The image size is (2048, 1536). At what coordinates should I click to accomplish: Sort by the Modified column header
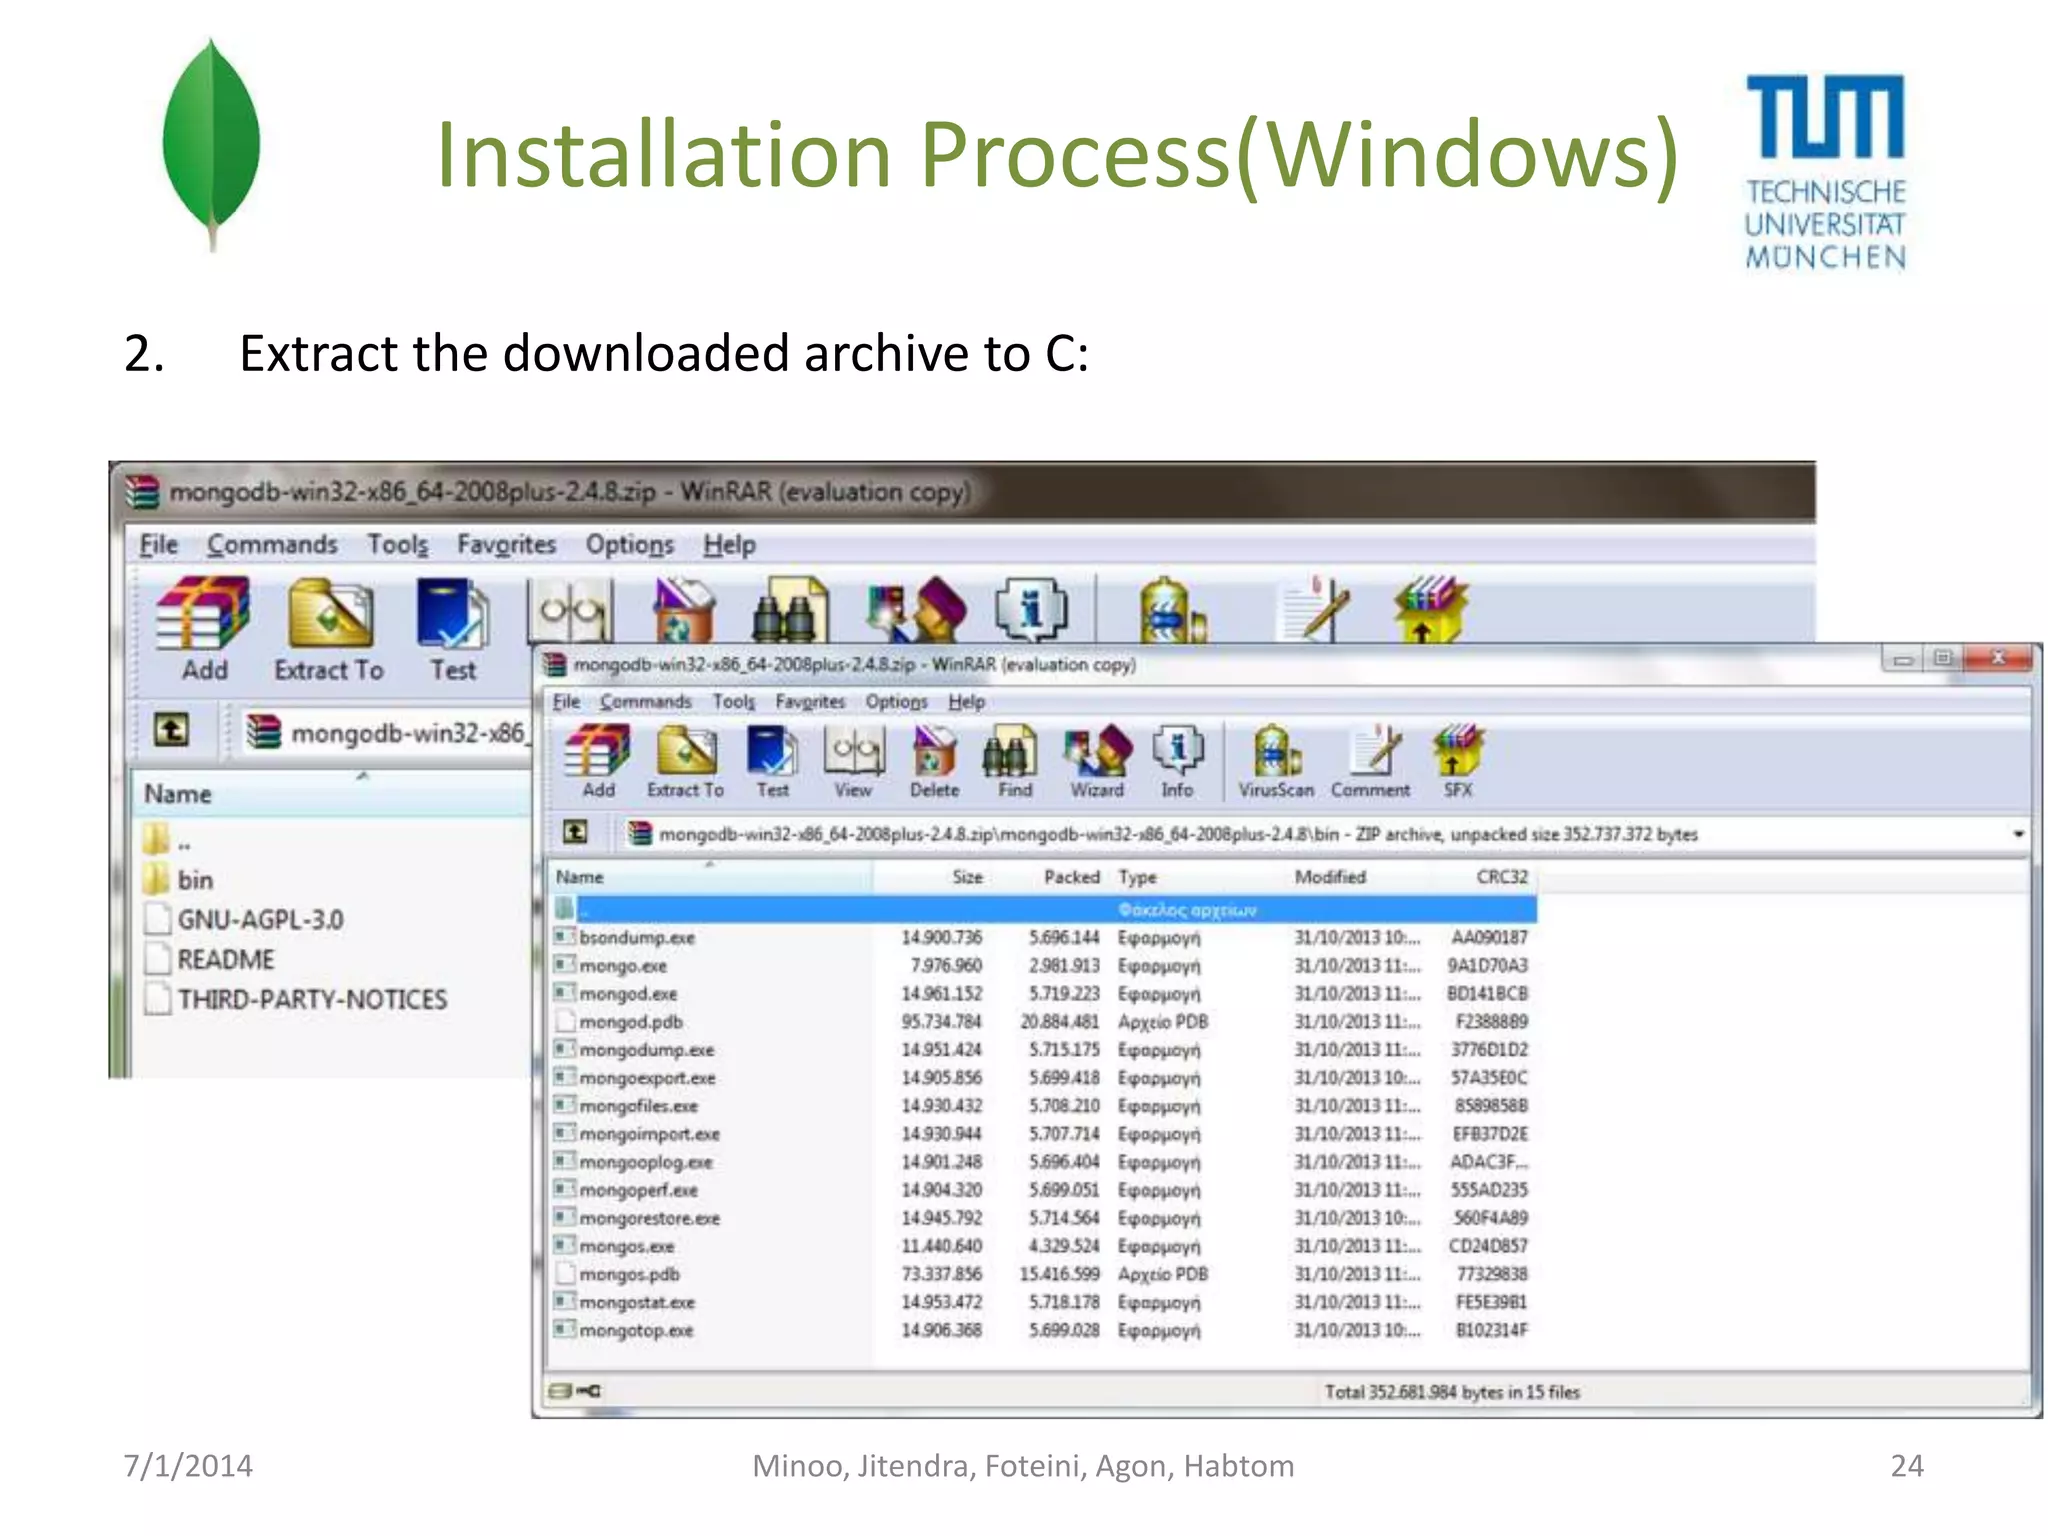click(x=1329, y=877)
